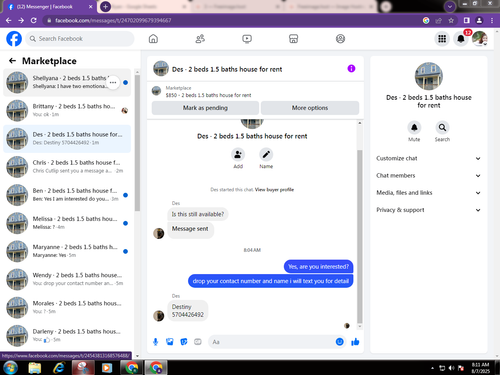Open the Marketplace storefront icon
Screen dimensions: 500x375
tap(293, 39)
